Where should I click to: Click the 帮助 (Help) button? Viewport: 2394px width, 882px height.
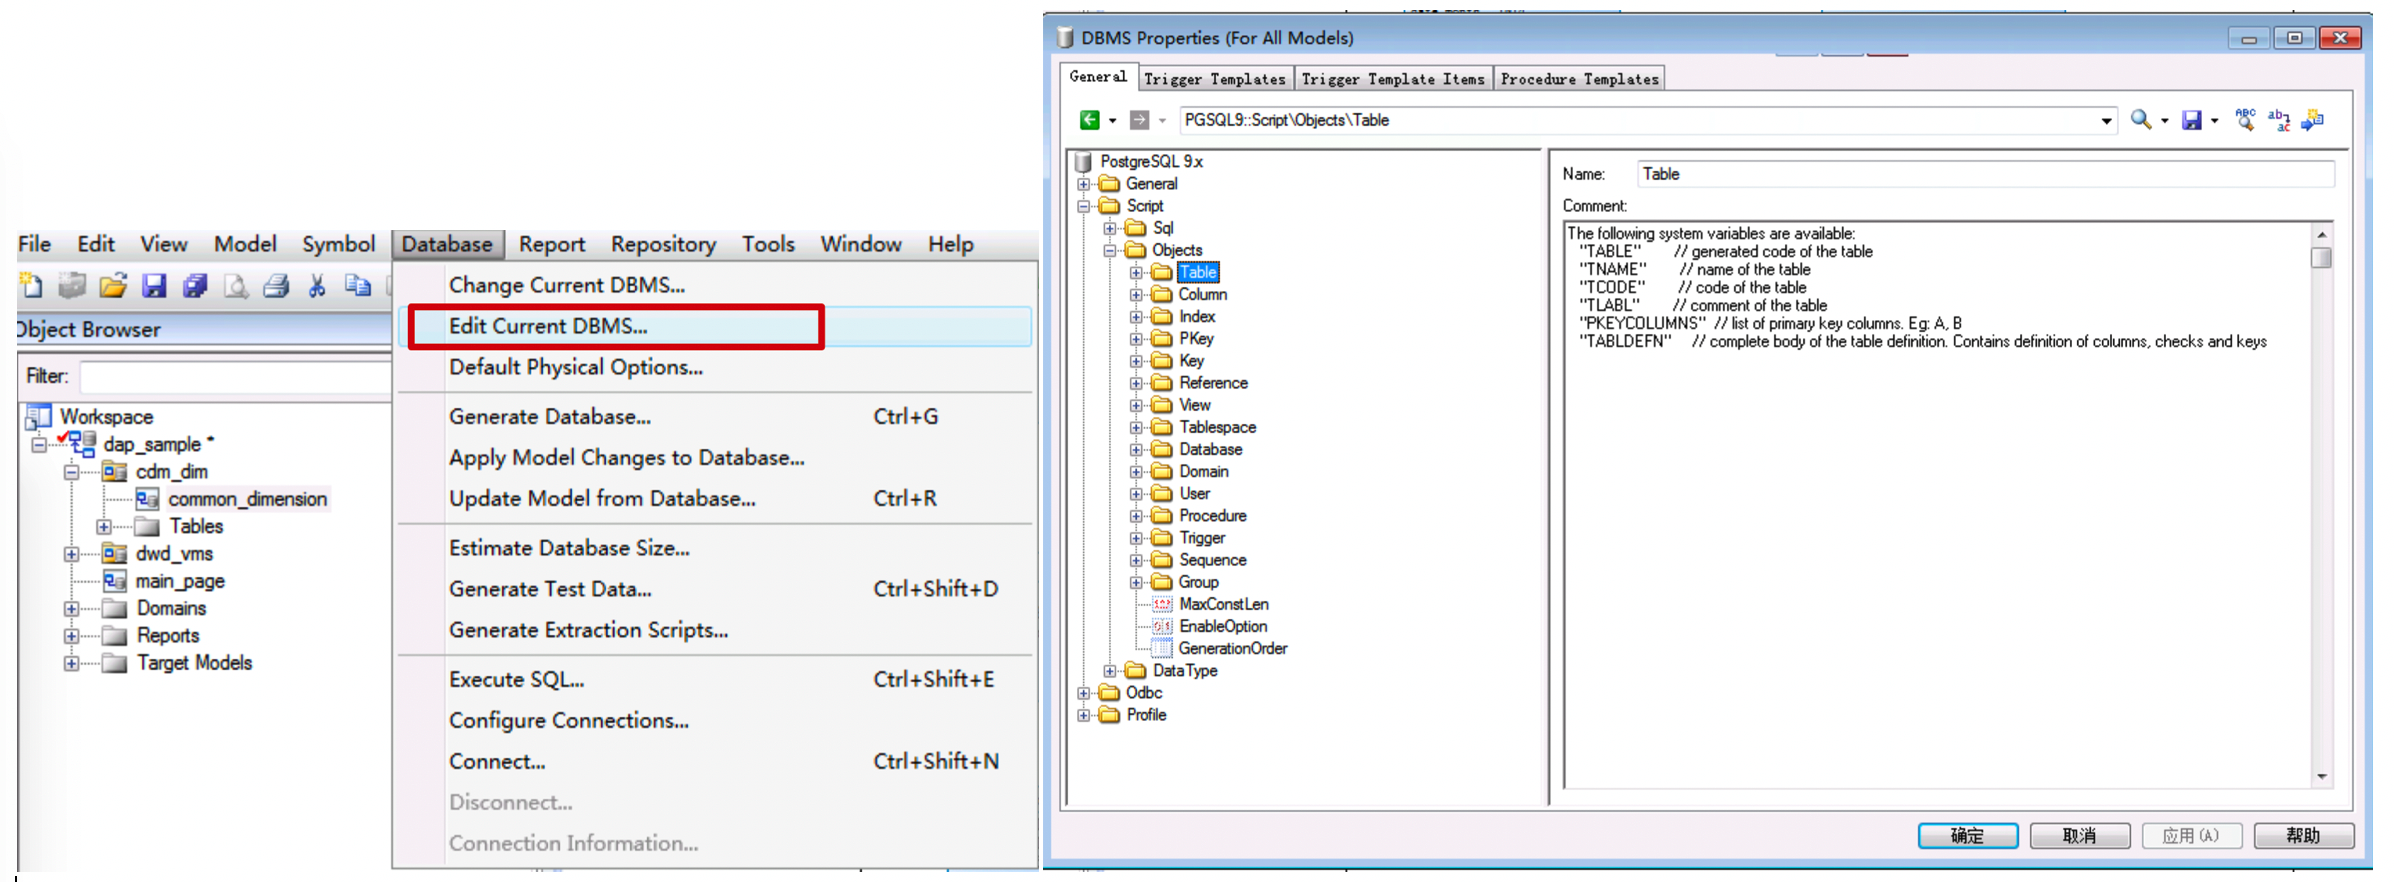pyautogui.click(x=2303, y=836)
